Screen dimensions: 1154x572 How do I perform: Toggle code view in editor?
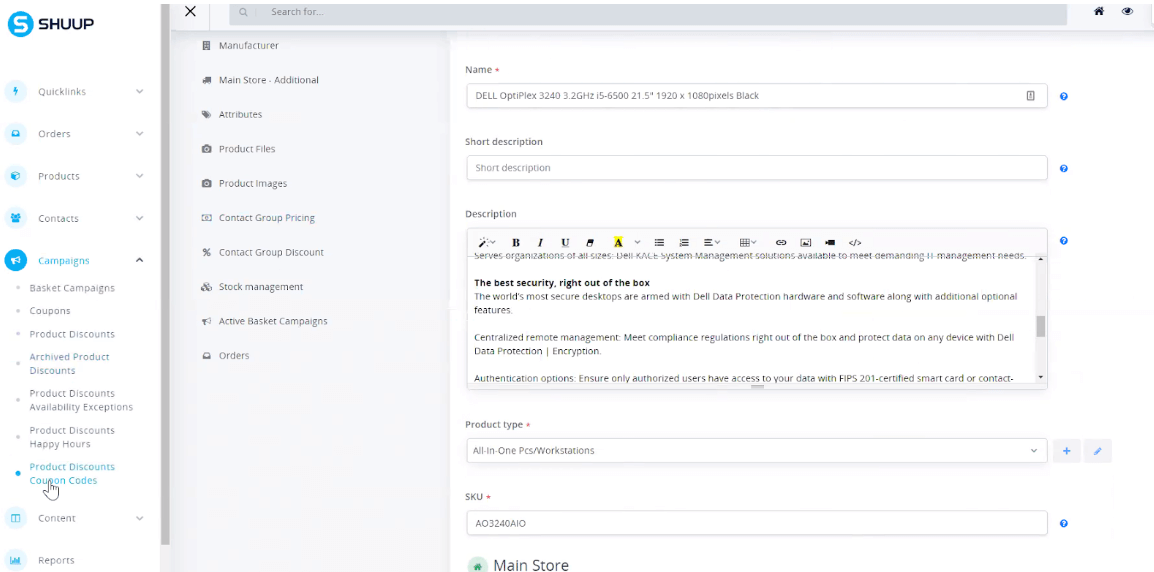(x=854, y=242)
